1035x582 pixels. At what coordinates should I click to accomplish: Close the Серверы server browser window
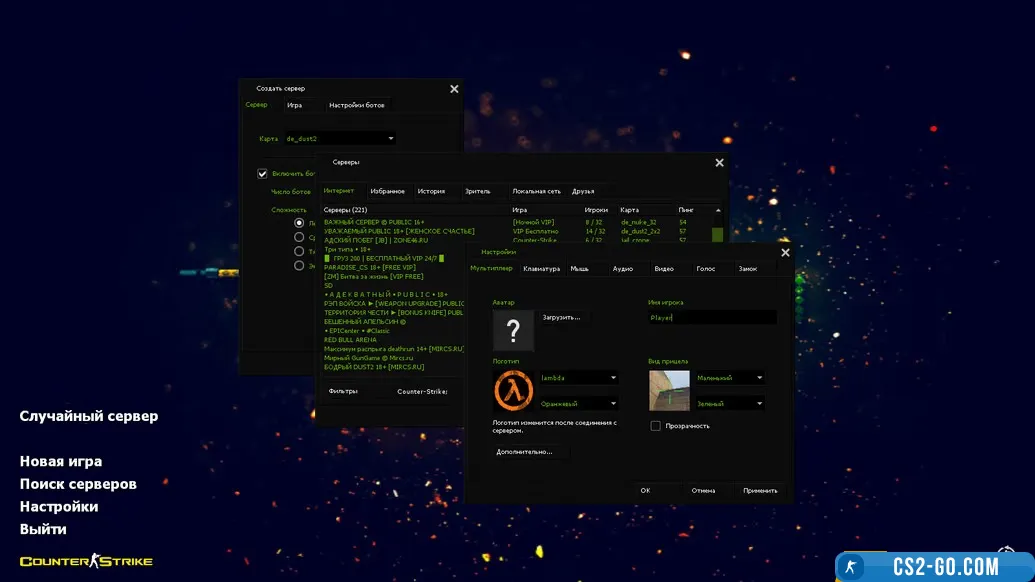[719, 162]
